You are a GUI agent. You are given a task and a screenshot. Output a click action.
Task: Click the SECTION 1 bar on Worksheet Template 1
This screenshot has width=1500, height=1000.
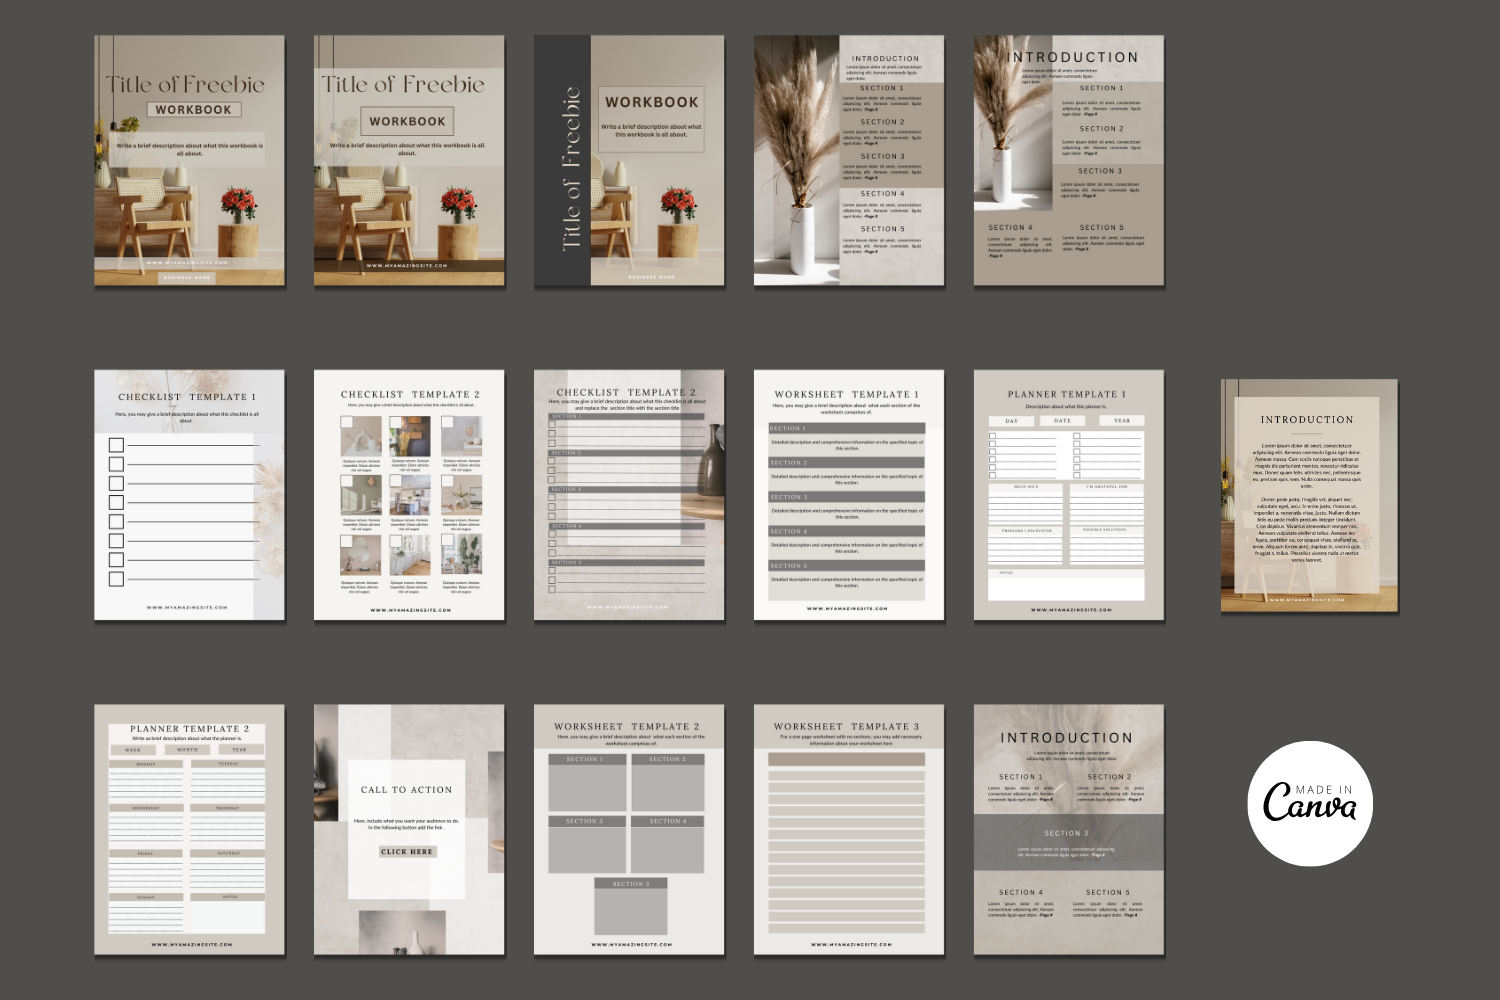click(847, 428)
